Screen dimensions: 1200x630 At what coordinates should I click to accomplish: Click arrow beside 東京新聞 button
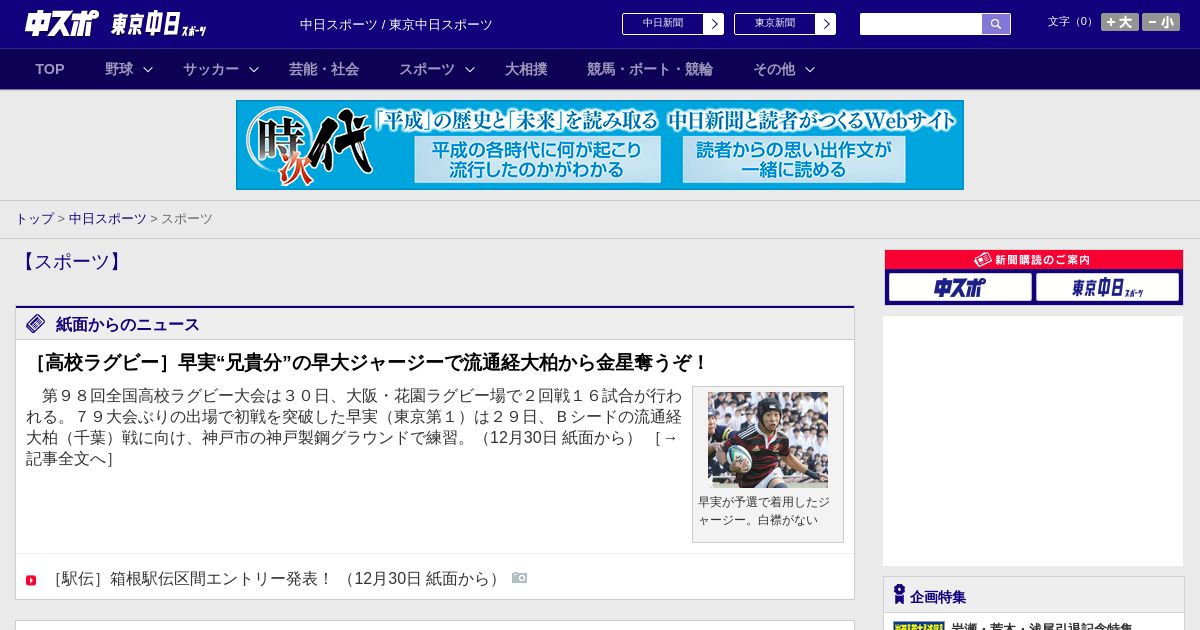click(x=826, y=24)
